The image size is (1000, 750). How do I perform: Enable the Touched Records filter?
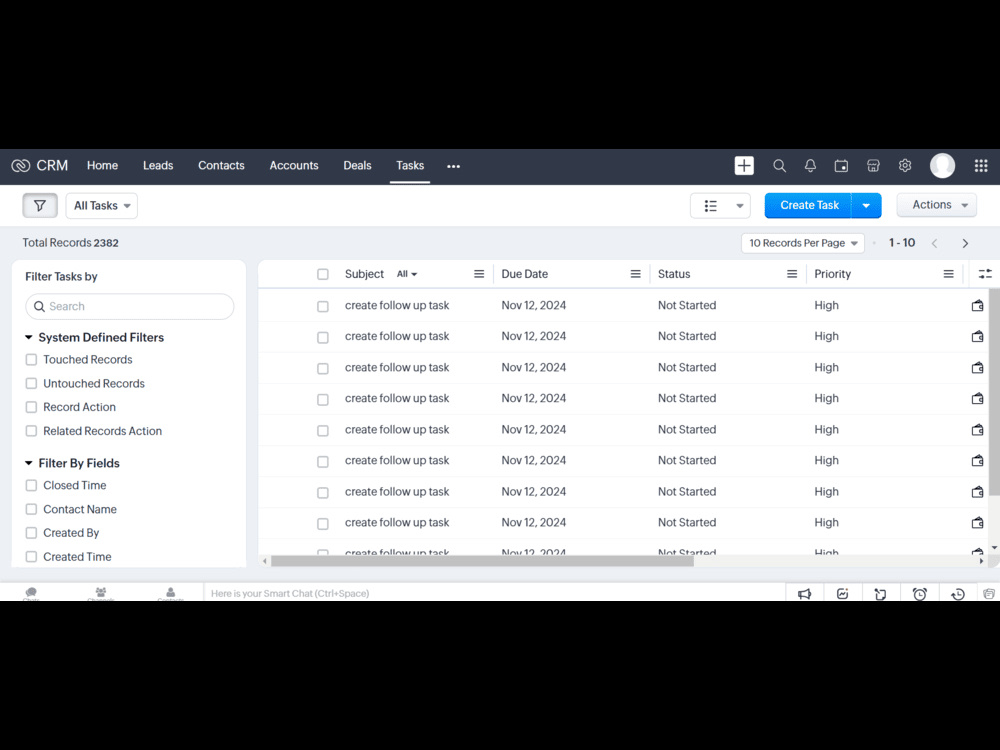pos(31,360)
